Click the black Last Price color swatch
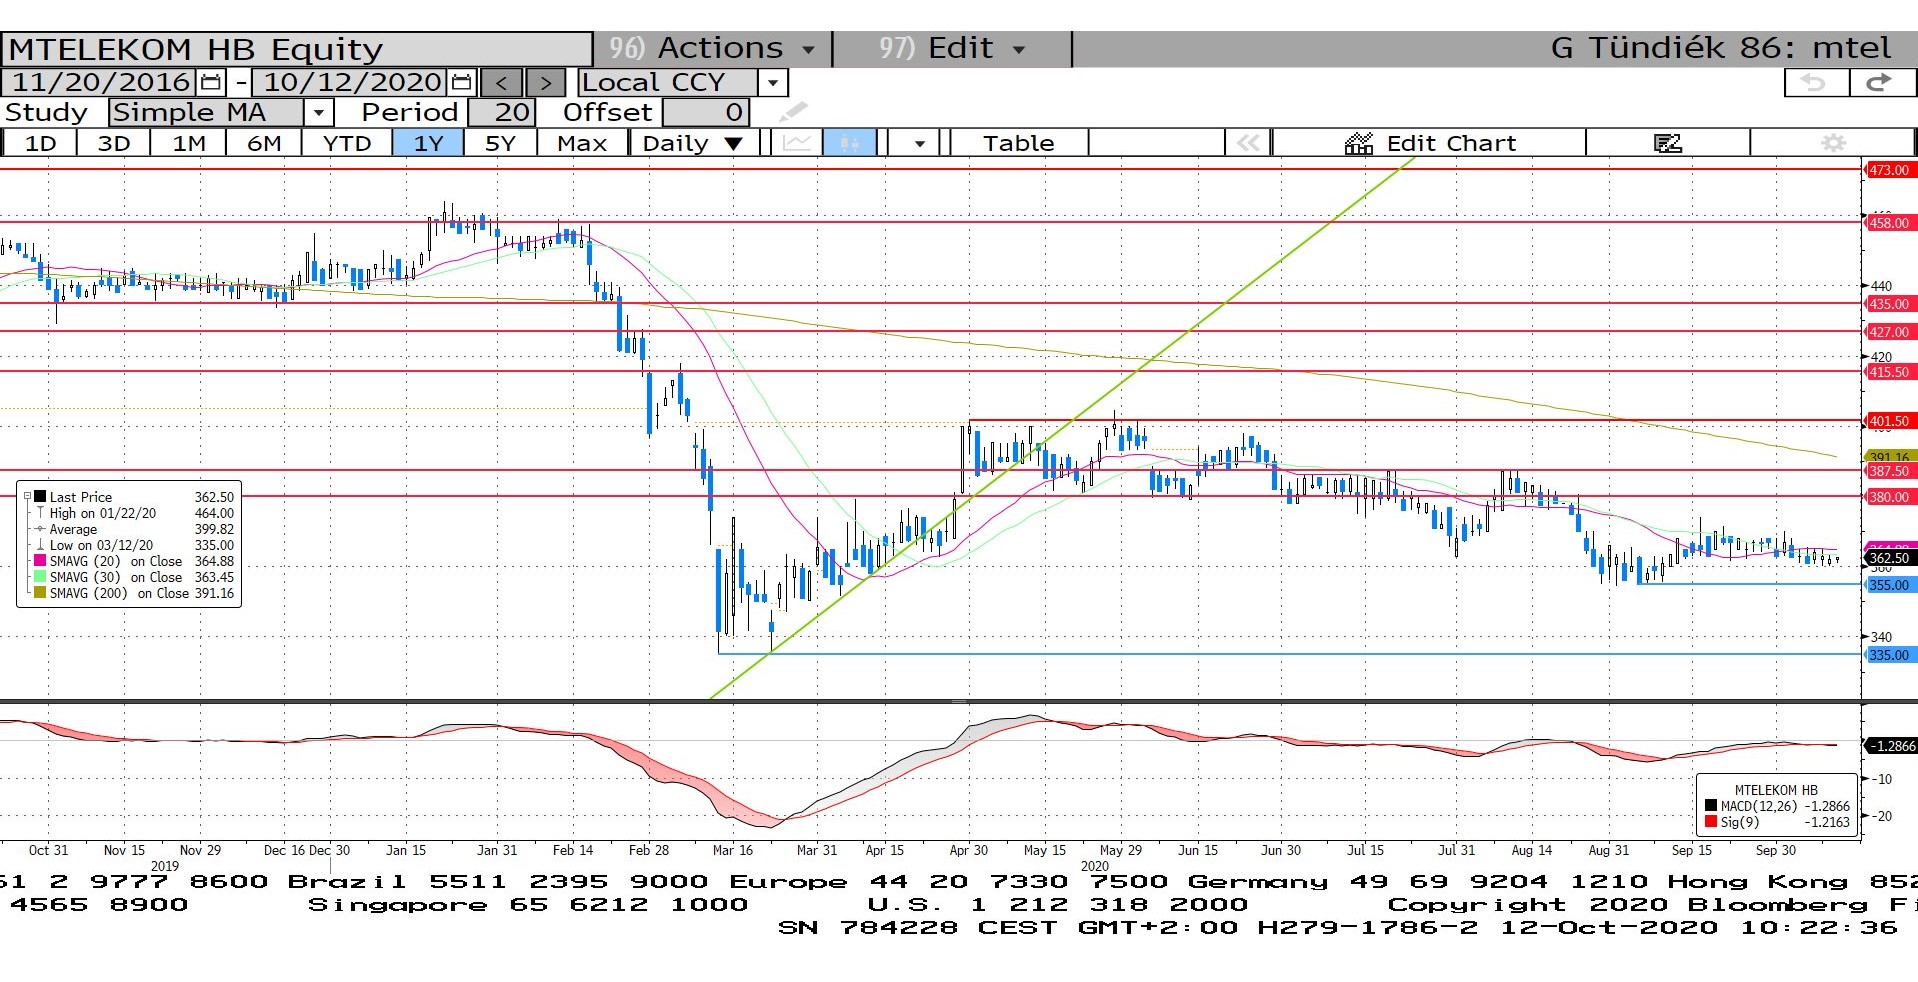 click(40, 497)
